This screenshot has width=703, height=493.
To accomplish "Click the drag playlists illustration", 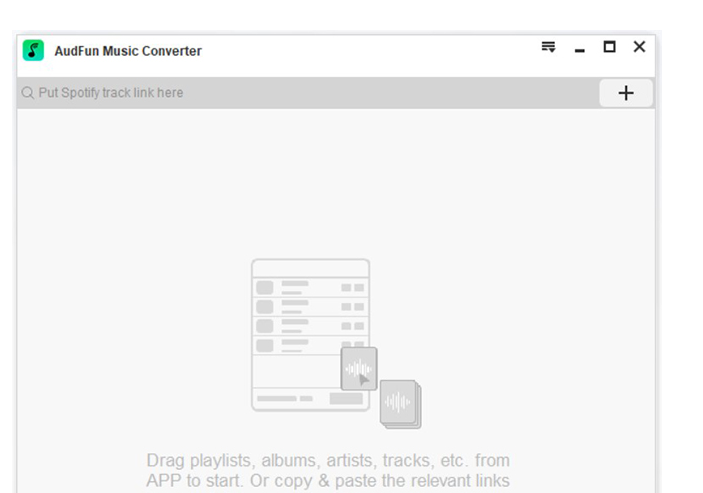I will pos(336,344).
